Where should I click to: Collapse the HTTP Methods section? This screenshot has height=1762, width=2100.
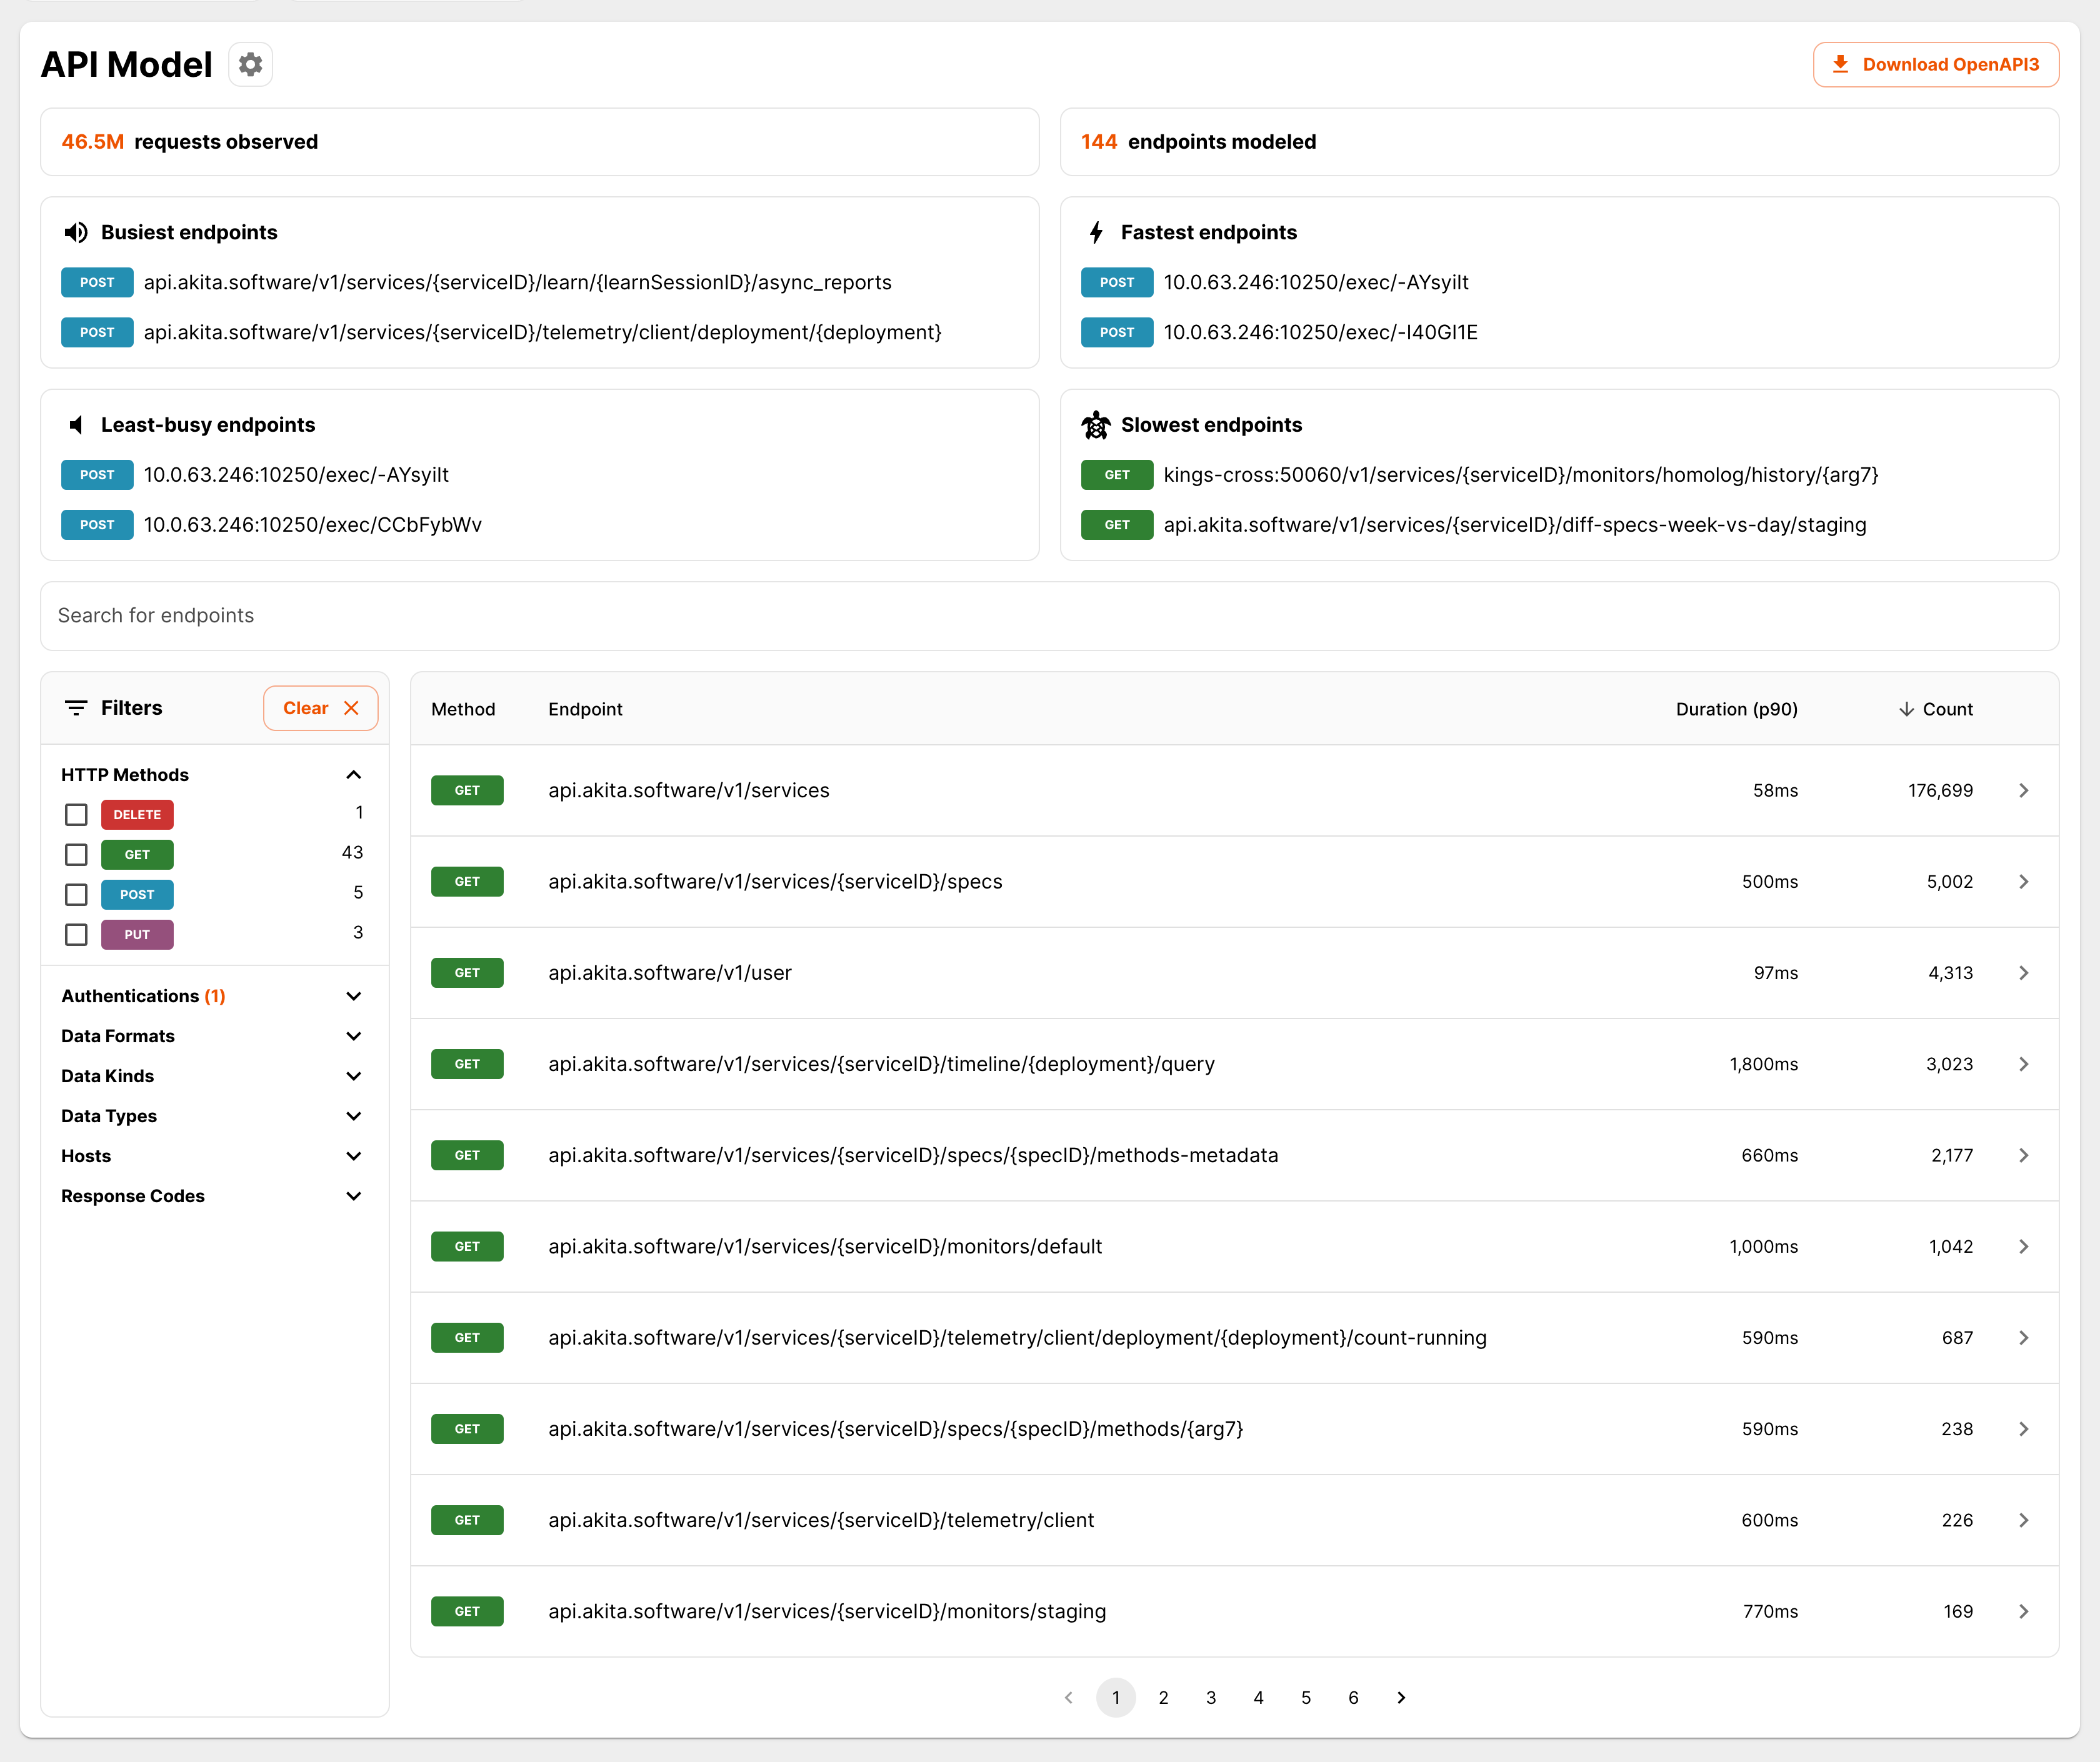[353, 775]
